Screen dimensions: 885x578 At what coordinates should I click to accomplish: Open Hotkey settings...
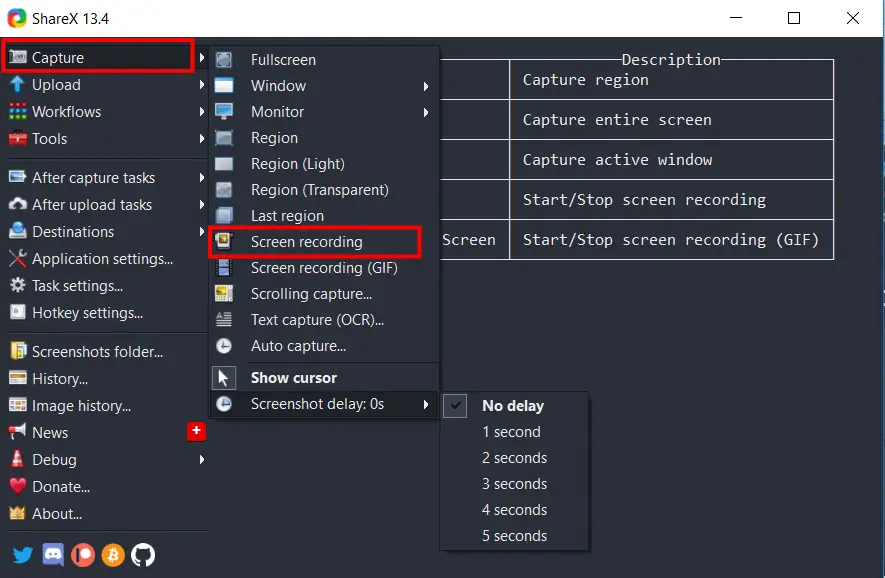pyautogui.click(x=106, y=312)
